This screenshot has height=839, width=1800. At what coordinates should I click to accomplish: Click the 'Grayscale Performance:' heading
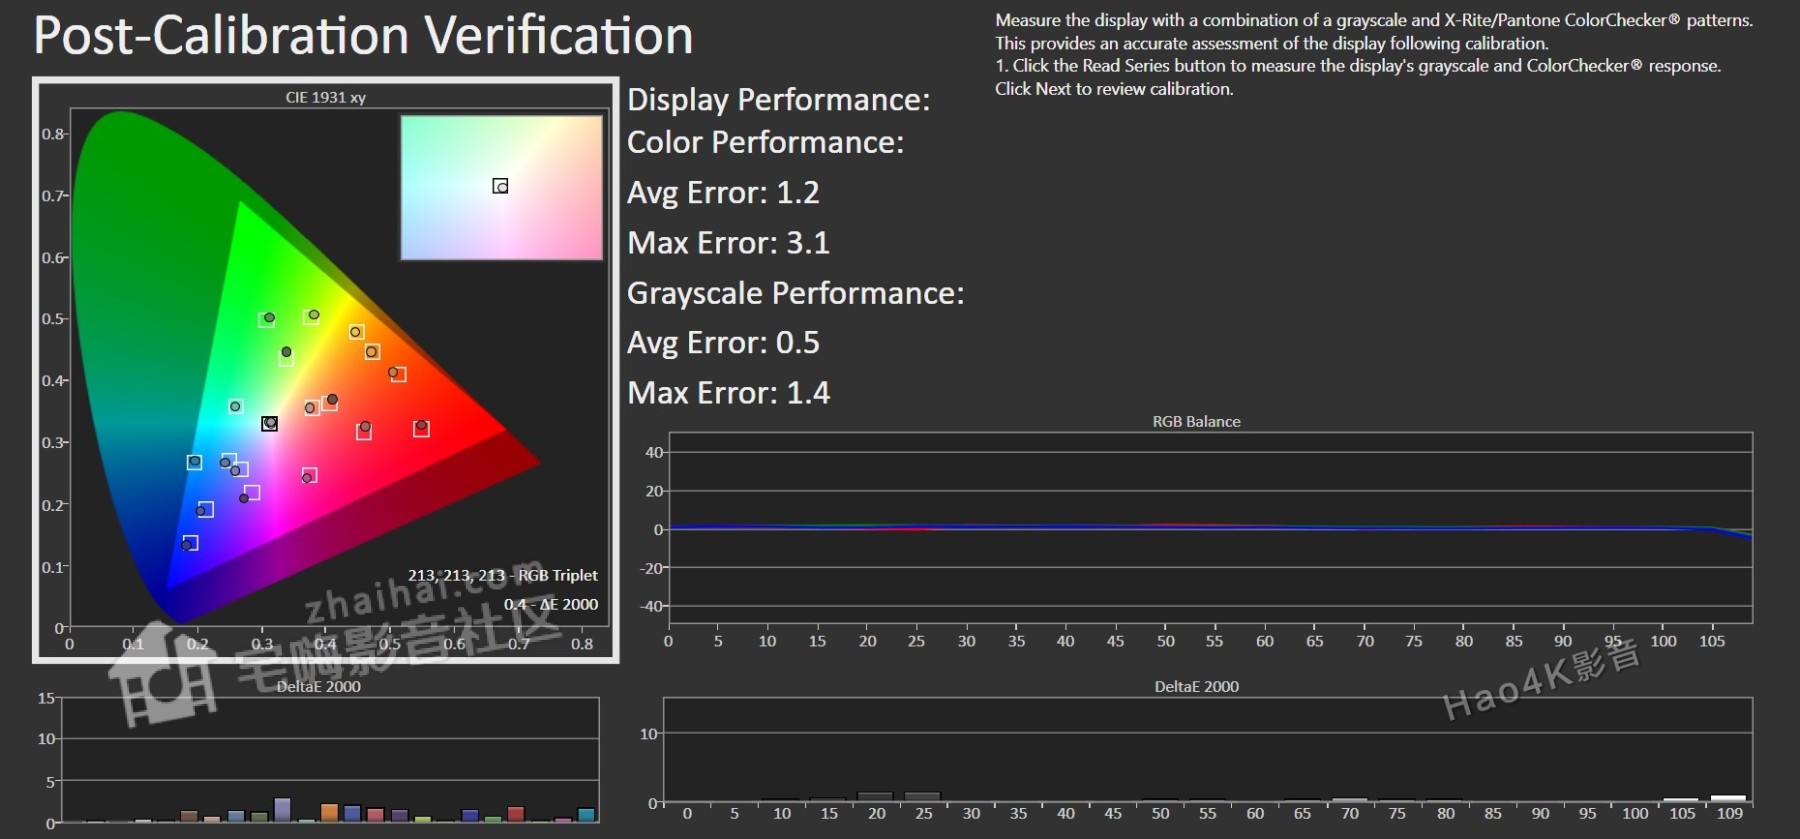pos(795,293)
